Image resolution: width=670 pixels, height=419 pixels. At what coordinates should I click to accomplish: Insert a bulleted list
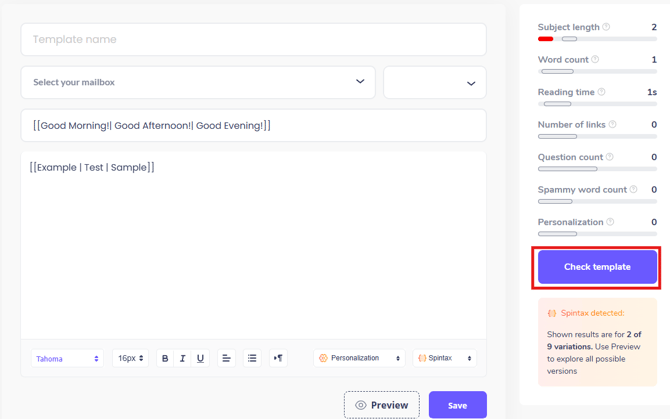pos(252,358)
